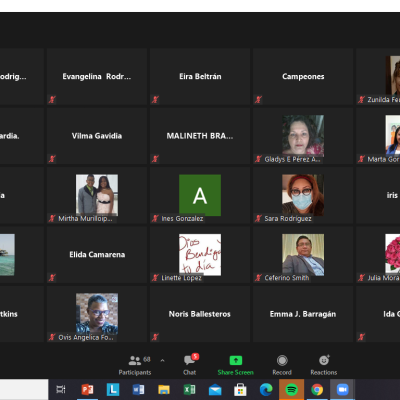
Task: Open the Reactions menu
Action: pos(324,365)
